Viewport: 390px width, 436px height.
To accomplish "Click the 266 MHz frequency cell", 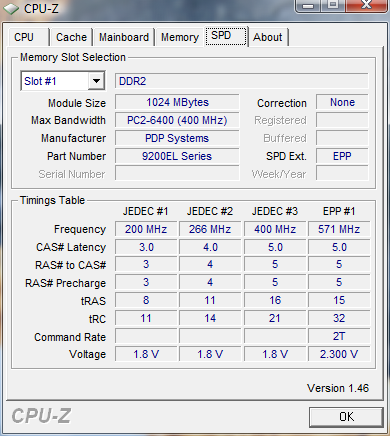I will pyautogui.click(x=210, y=229).
